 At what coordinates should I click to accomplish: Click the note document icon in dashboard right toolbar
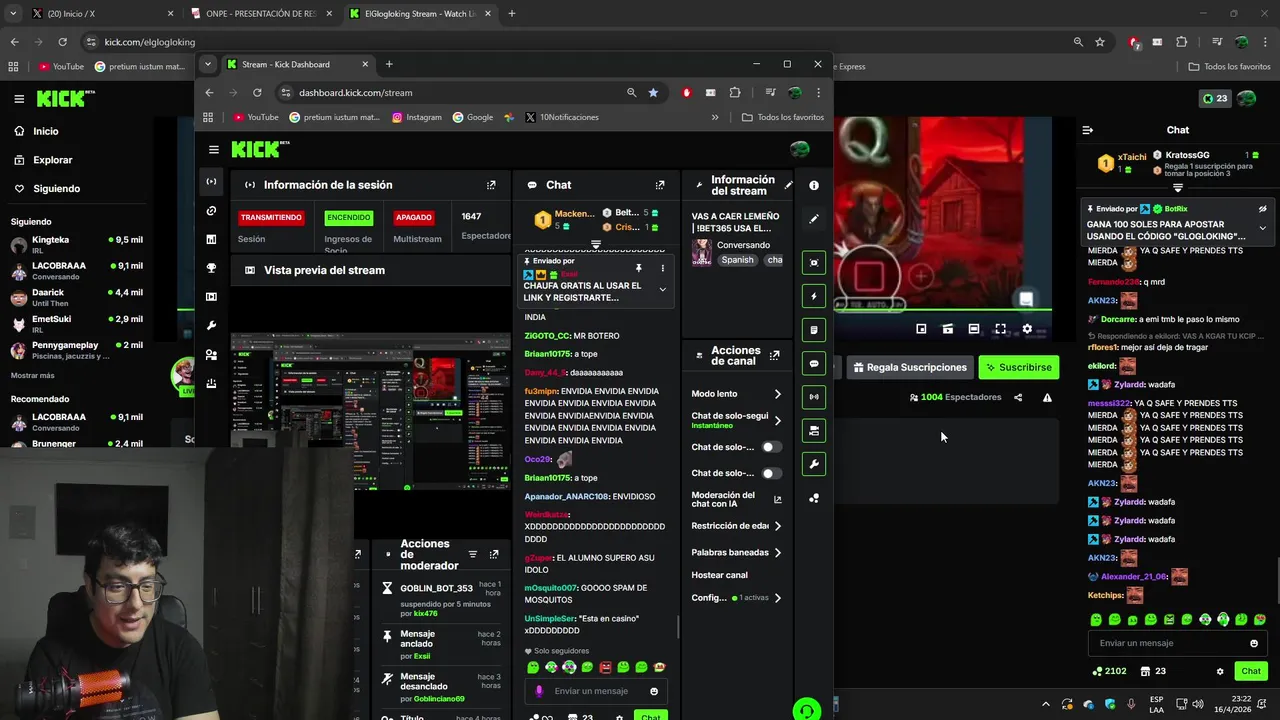pos(814,330)
